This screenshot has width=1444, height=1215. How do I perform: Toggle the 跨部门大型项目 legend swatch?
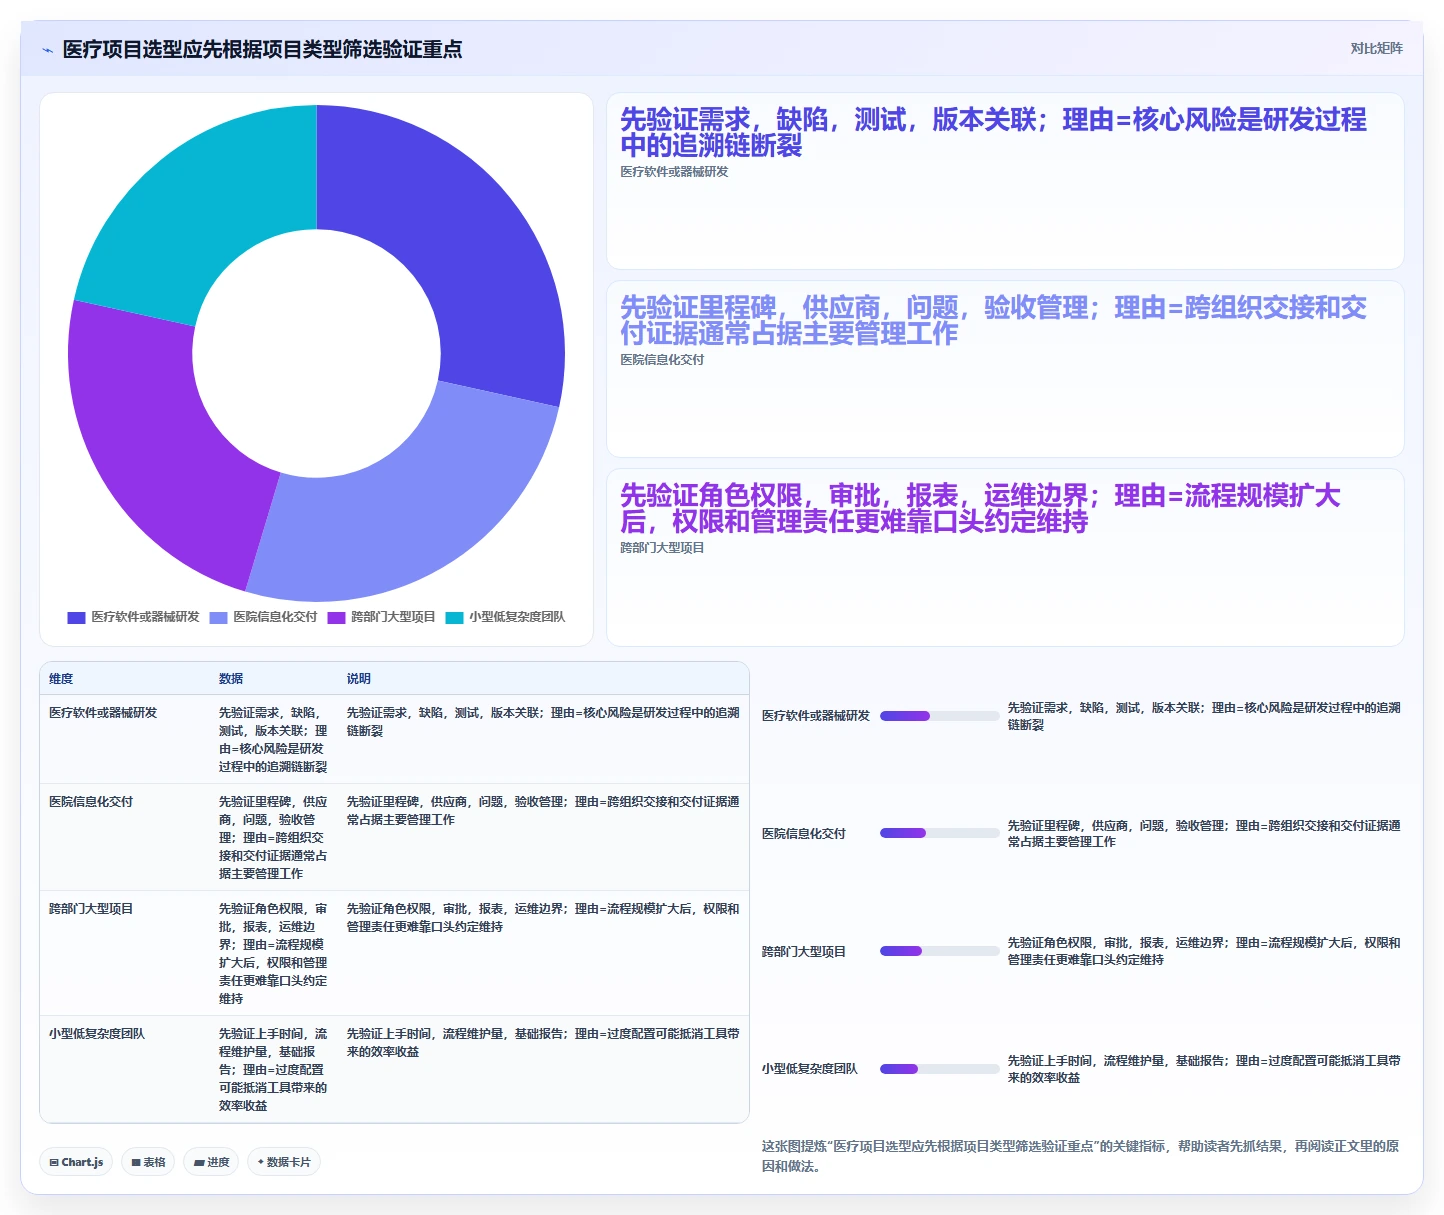(336, 618)
